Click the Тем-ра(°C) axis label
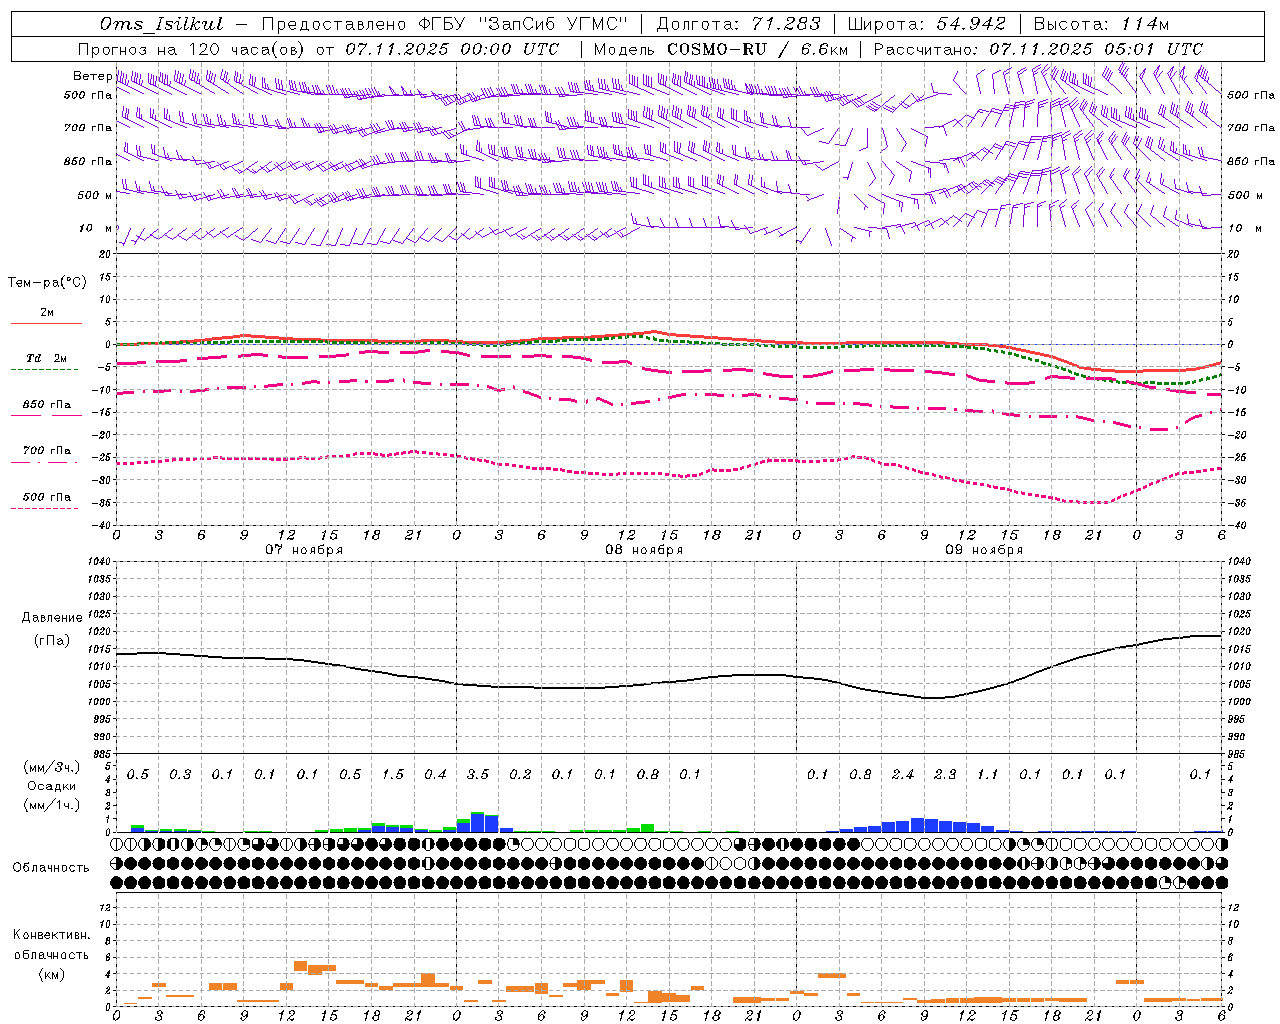 (47, 283)
